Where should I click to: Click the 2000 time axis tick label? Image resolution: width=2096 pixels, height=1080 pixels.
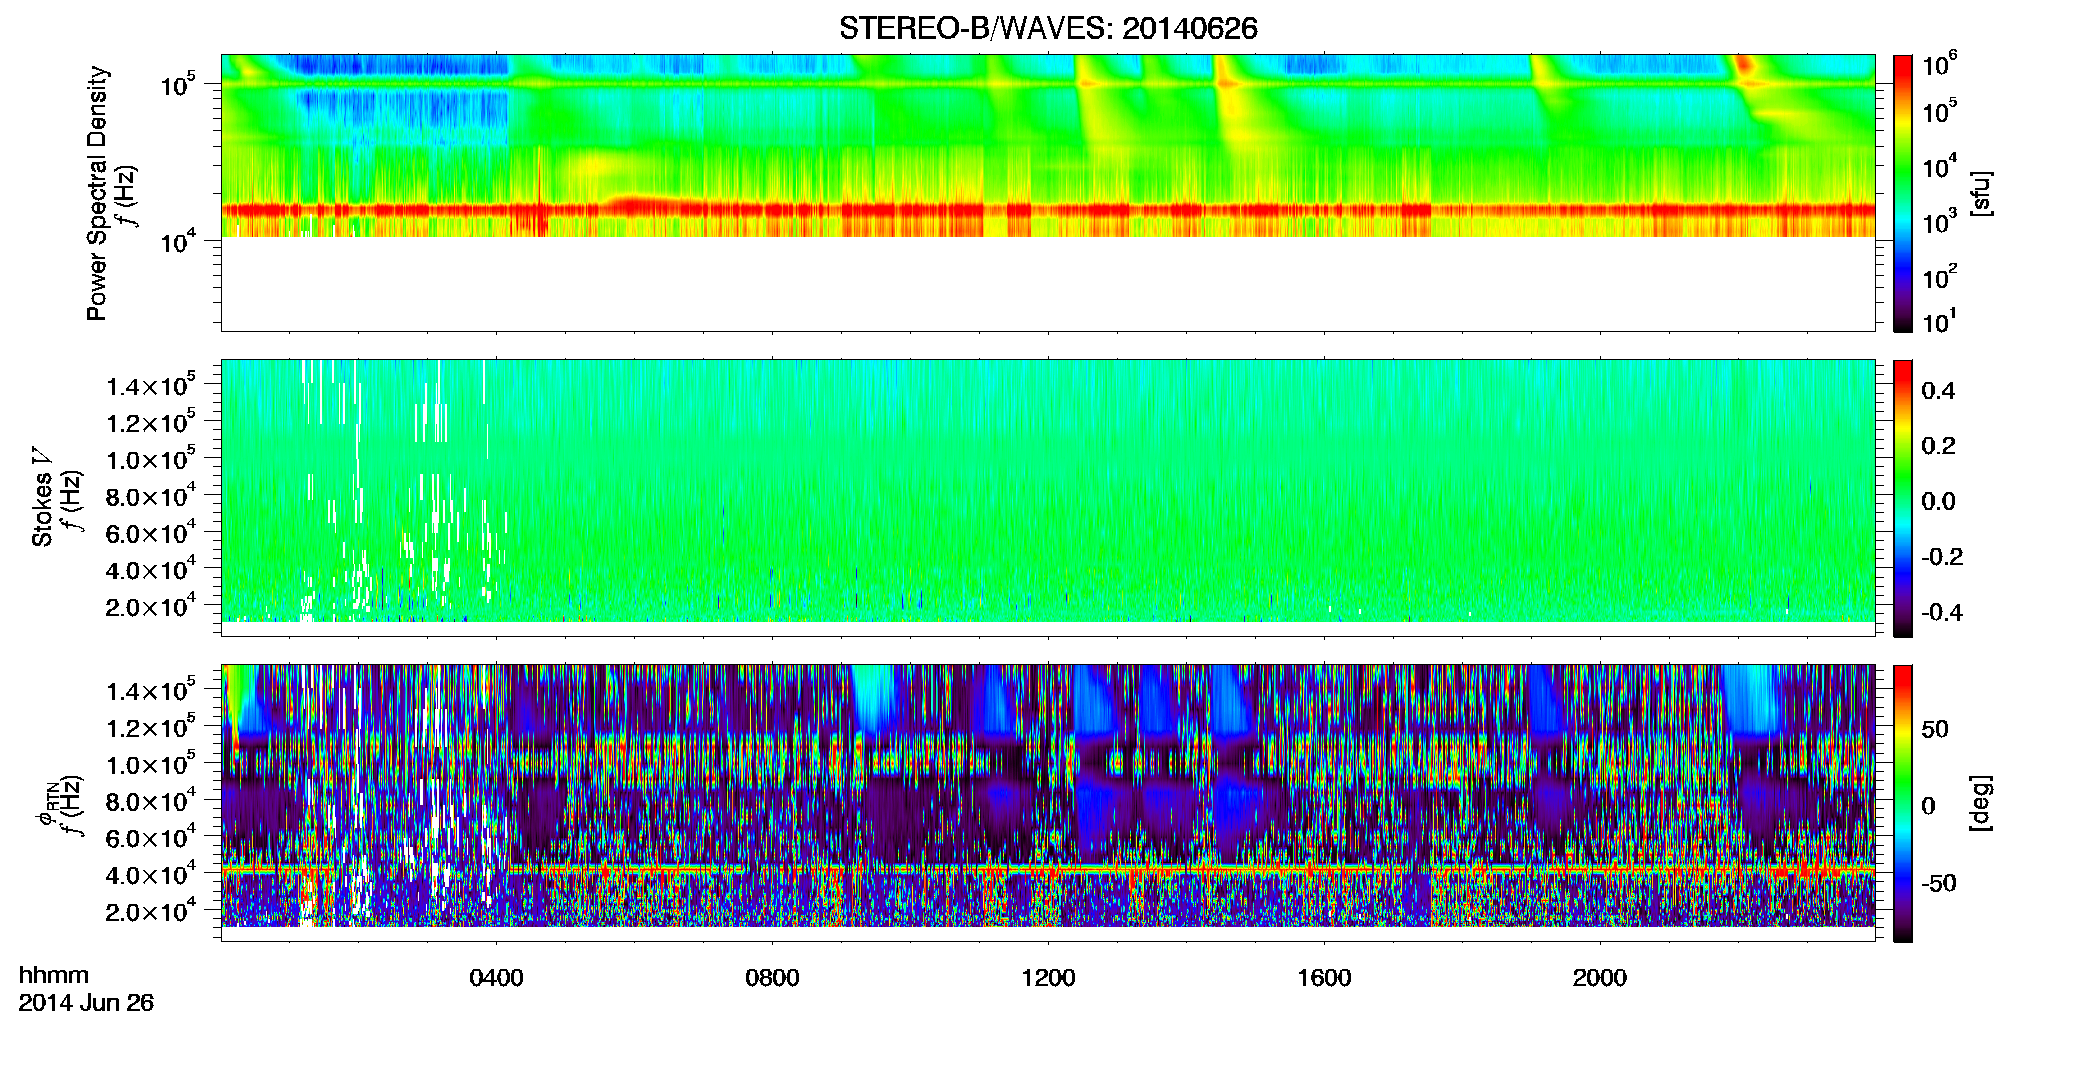click(x=1600, y=978)
